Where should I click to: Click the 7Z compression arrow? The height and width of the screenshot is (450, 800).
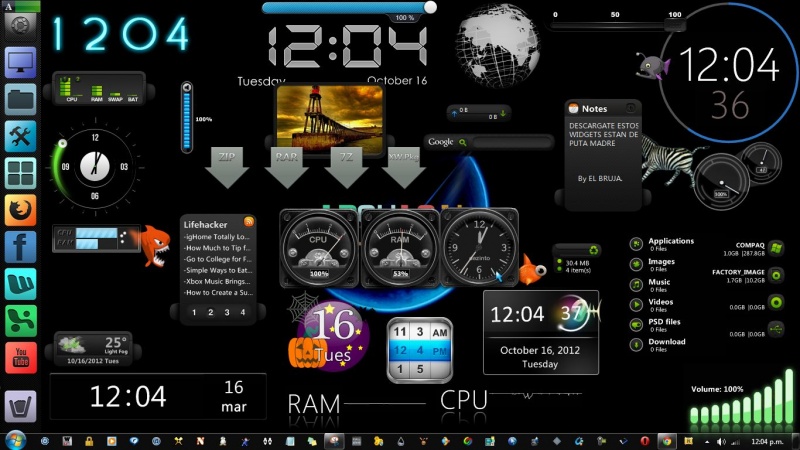tap(346, 168)
